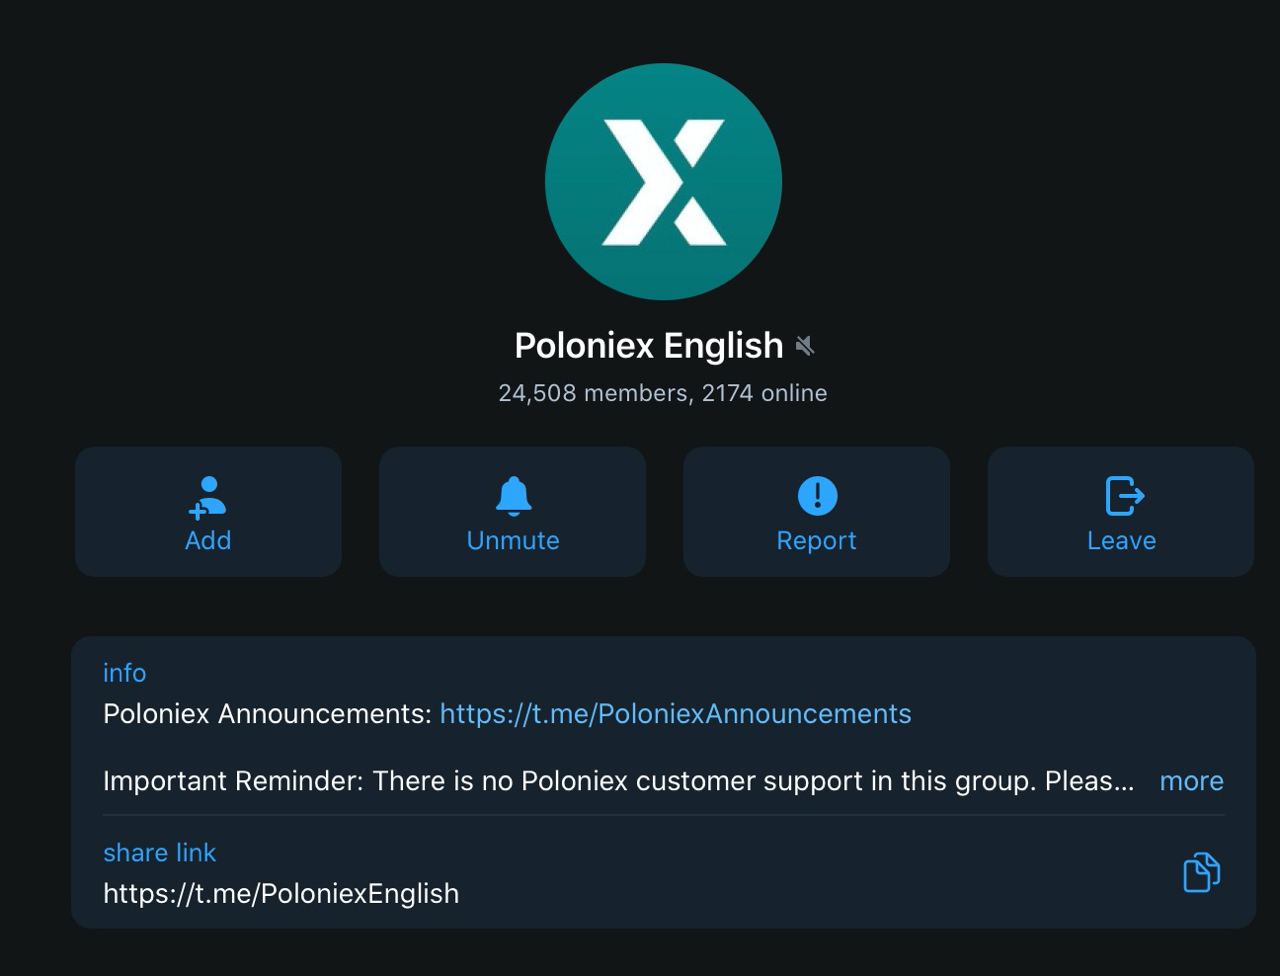This screenshot has height=976, width=1280.
Task: Click the Important Reminder description text
Action: click(x=618, y=781)
